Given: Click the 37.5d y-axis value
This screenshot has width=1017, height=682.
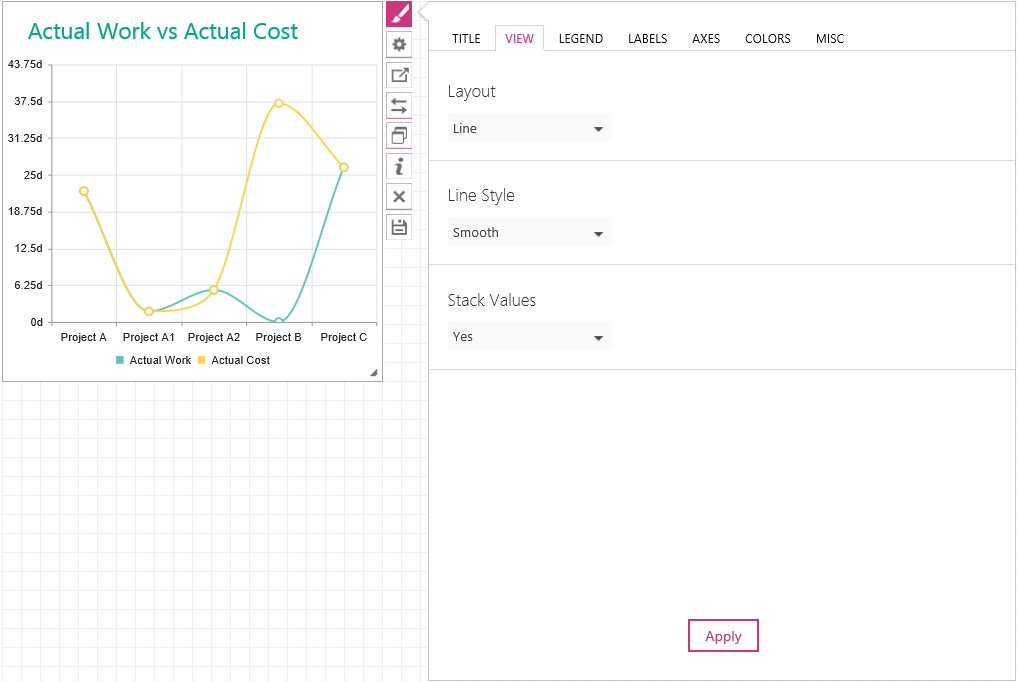Looking at the screenshot, I should click(29, 101).
